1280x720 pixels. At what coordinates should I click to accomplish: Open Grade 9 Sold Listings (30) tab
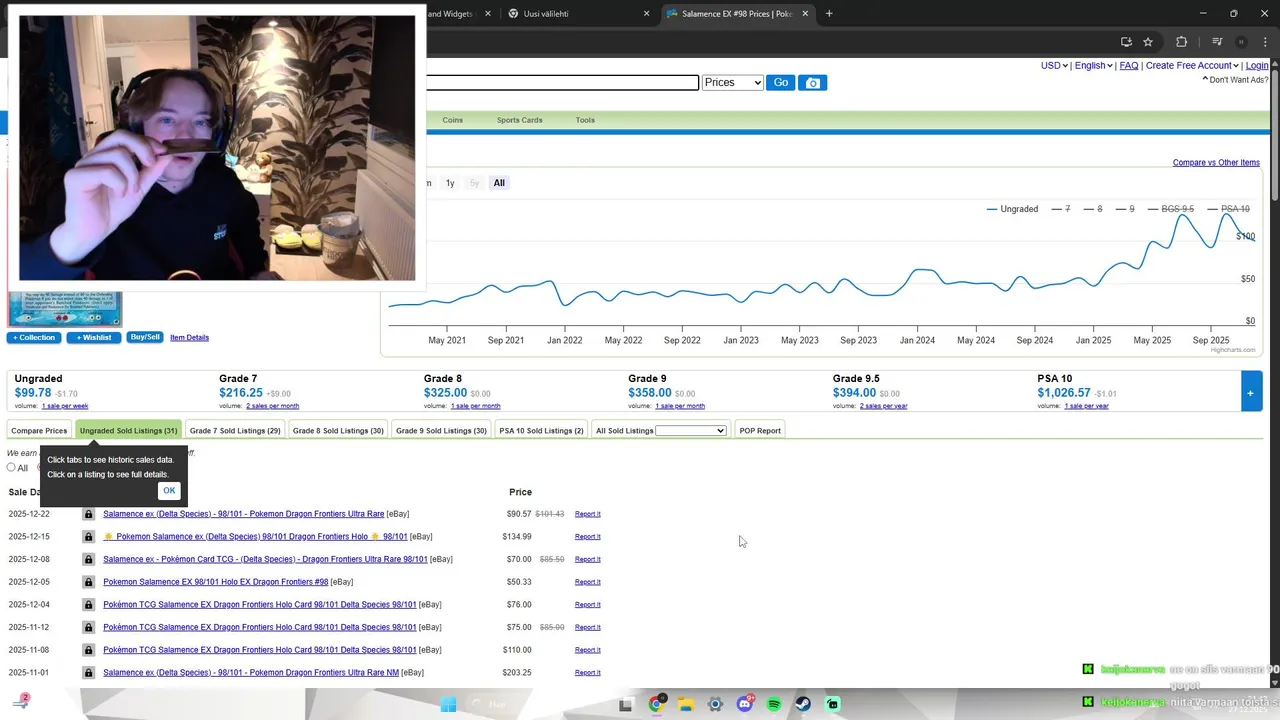[441, 431]
